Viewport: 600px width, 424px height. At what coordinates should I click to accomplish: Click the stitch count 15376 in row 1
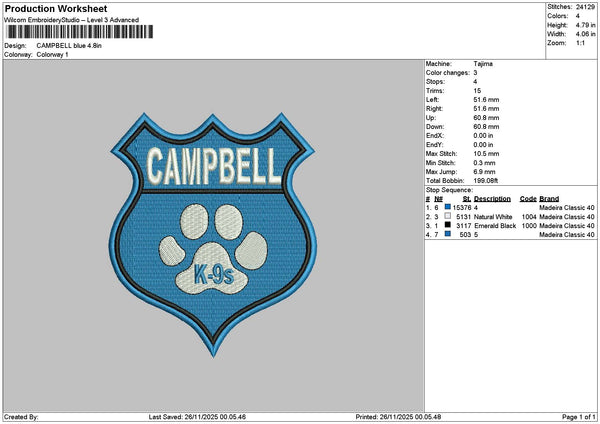(x=462, y=208)
